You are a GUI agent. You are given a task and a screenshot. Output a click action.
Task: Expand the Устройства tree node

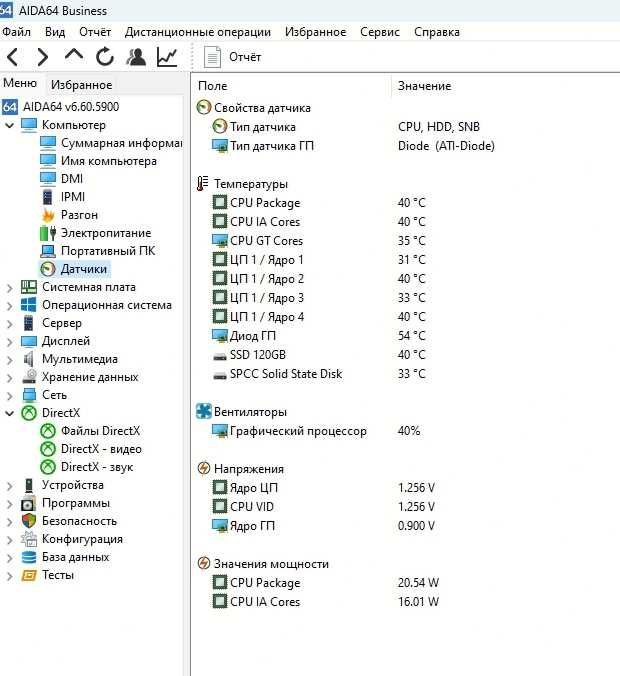coord(9,486)
